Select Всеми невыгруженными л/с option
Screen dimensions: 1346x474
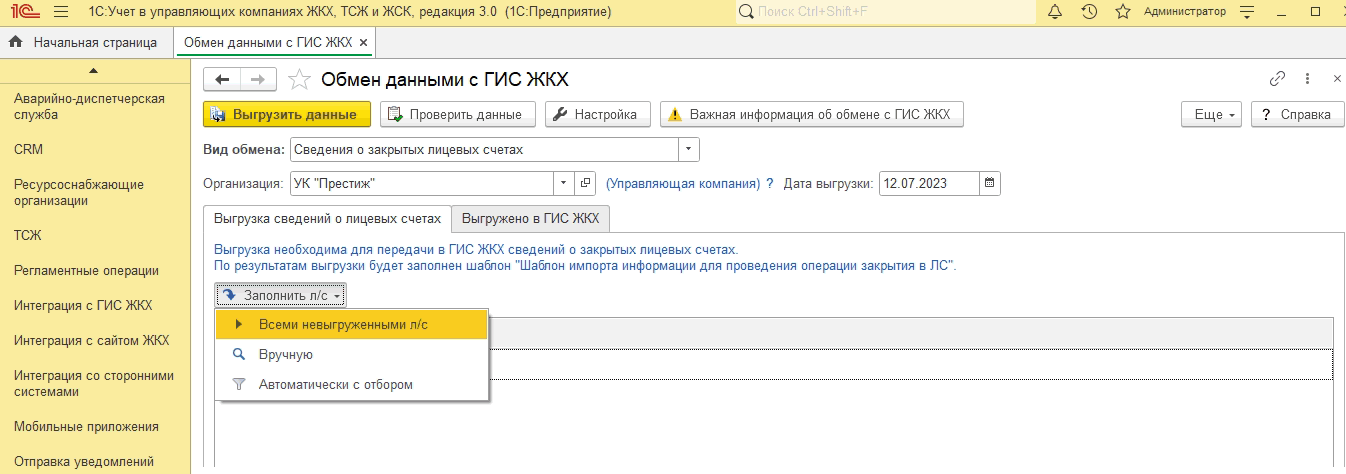(343, 324)
